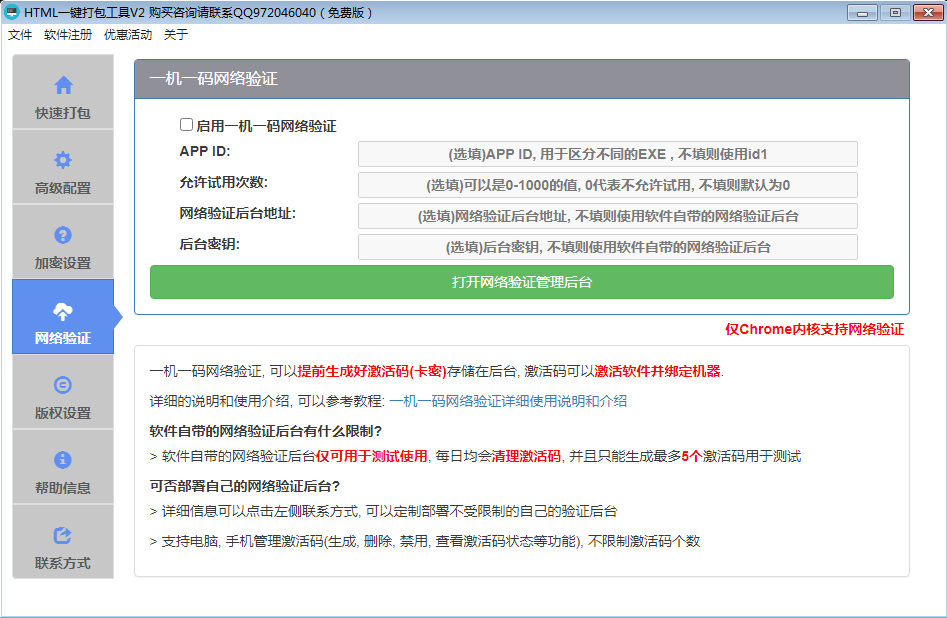Click the 网络验证后台地址 input field
The width and height of the screenshot is (947, 618).
pyautogui.click(x=607, y=216)
